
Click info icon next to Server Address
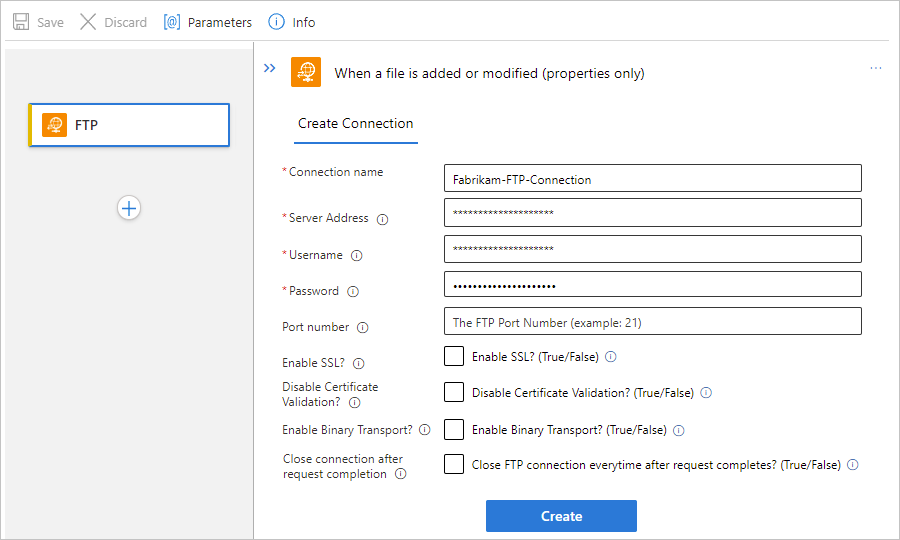point(382,219)
